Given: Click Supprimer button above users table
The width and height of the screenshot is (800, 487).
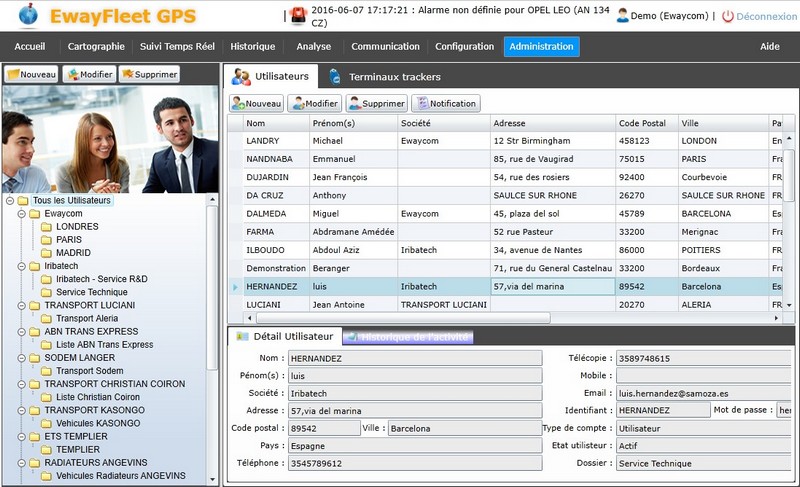Looking at the screenshot, I should click(377, 104).
